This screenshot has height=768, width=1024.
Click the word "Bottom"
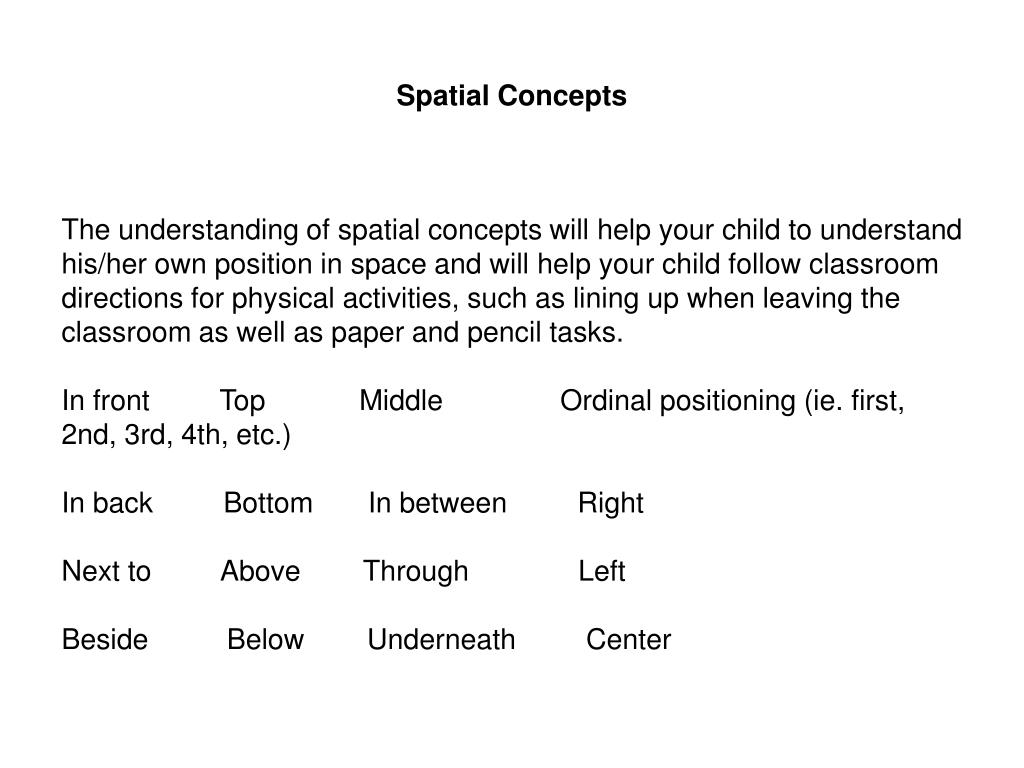(268, 503)
